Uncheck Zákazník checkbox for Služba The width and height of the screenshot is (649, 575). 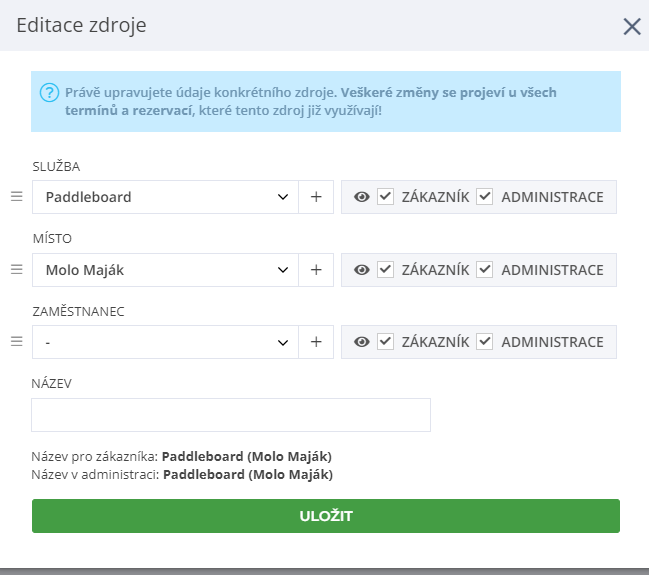(x=385, y=197)
